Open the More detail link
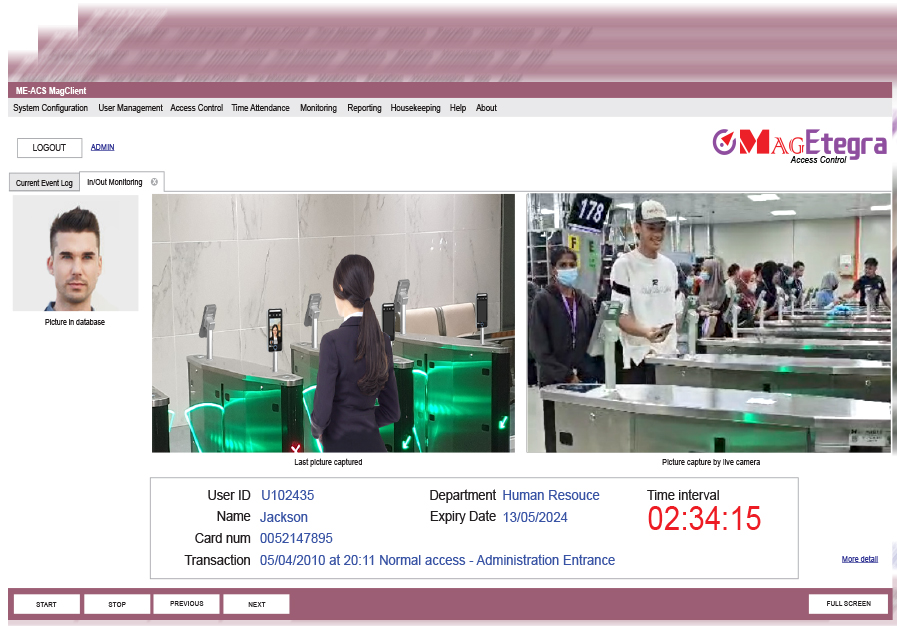897x626 pixels. pos(859,559)
